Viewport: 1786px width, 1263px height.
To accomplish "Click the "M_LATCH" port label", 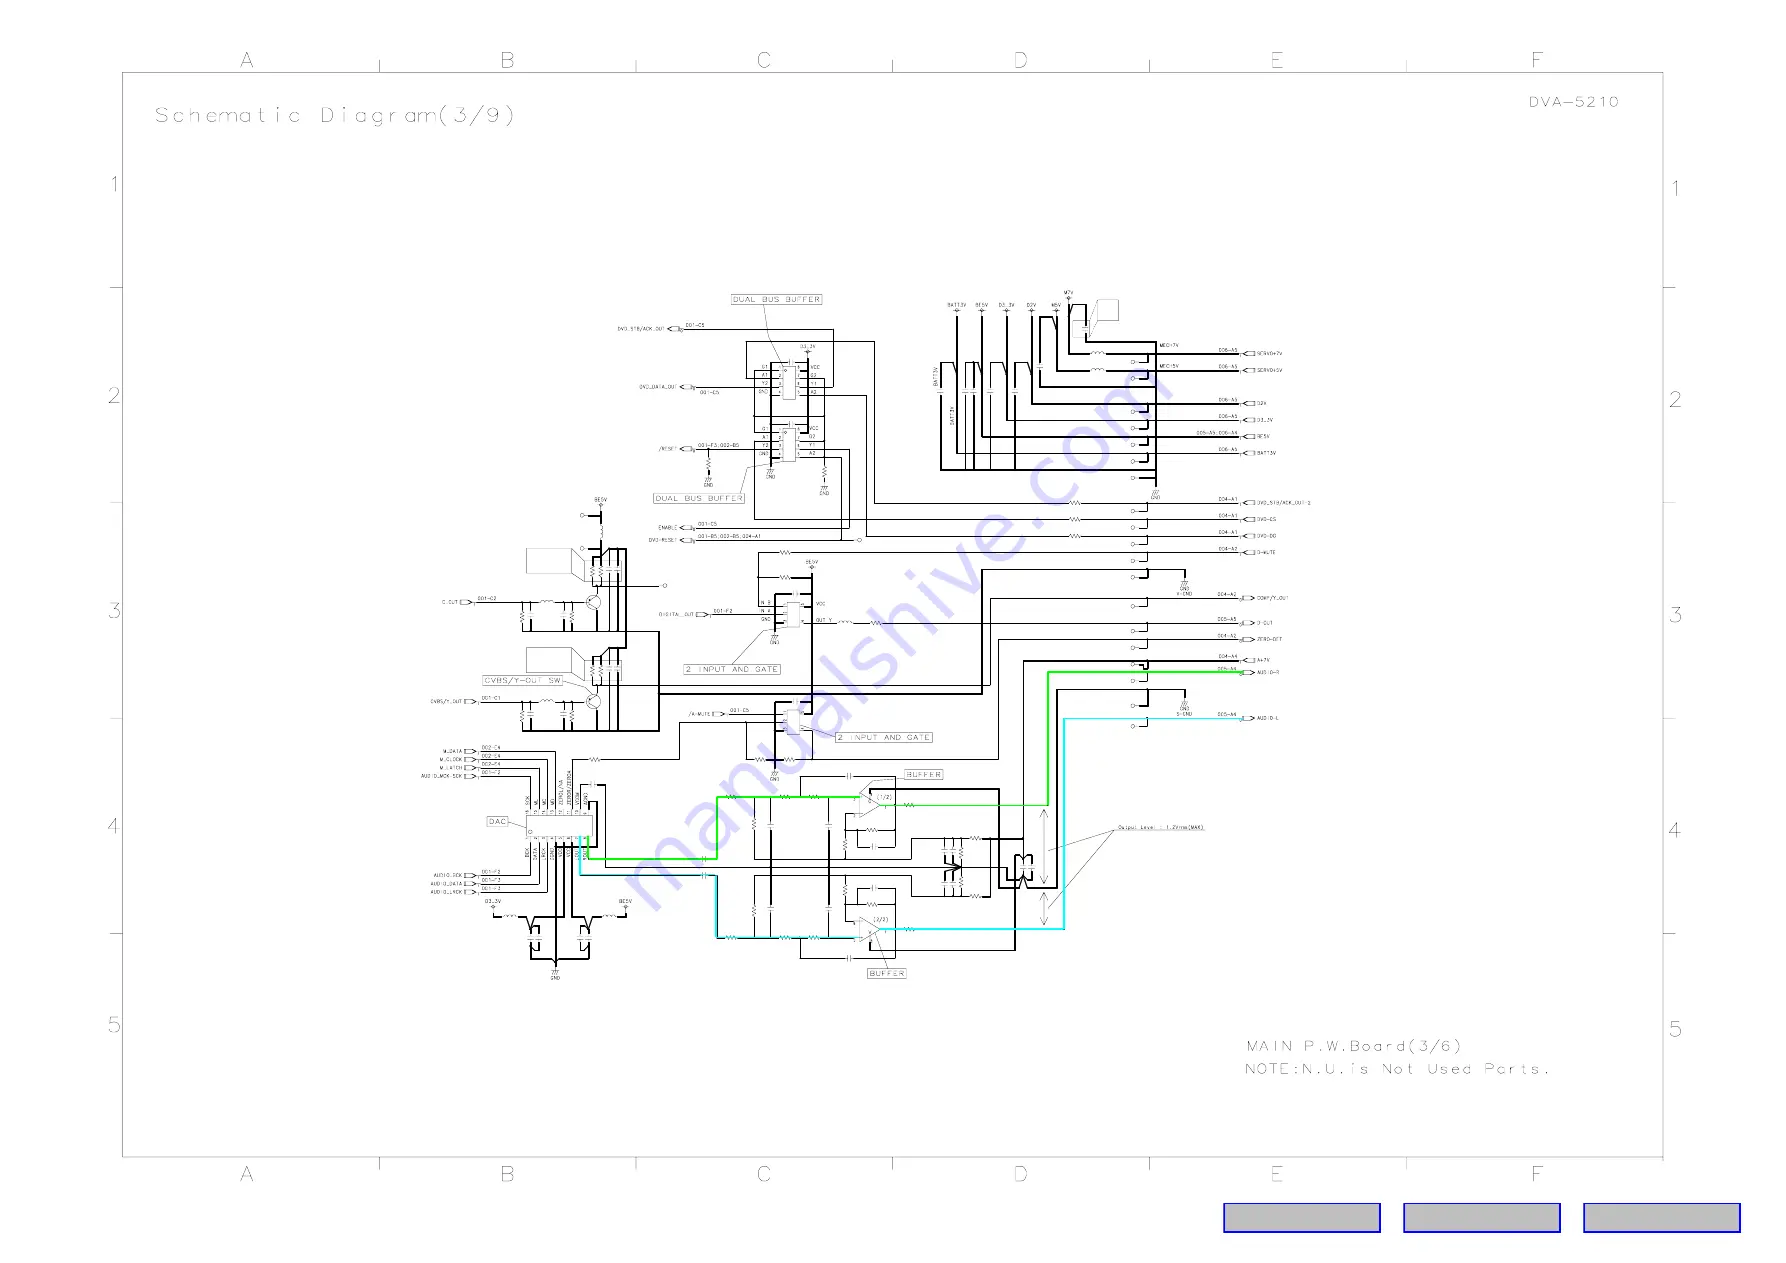I will coord(451,768).
